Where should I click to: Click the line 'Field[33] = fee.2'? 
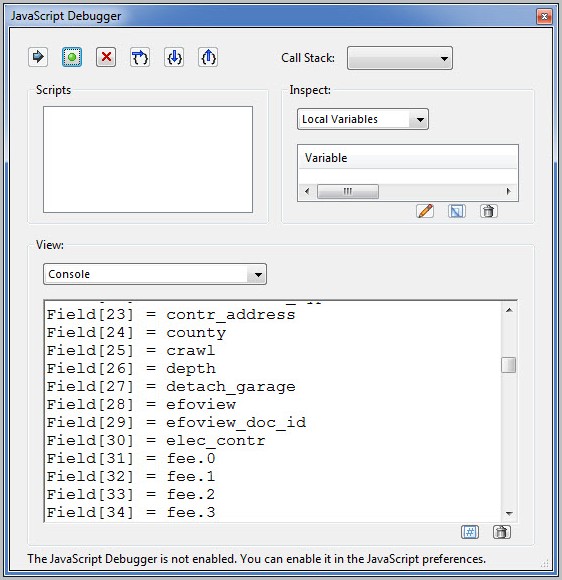pos(131,495)
